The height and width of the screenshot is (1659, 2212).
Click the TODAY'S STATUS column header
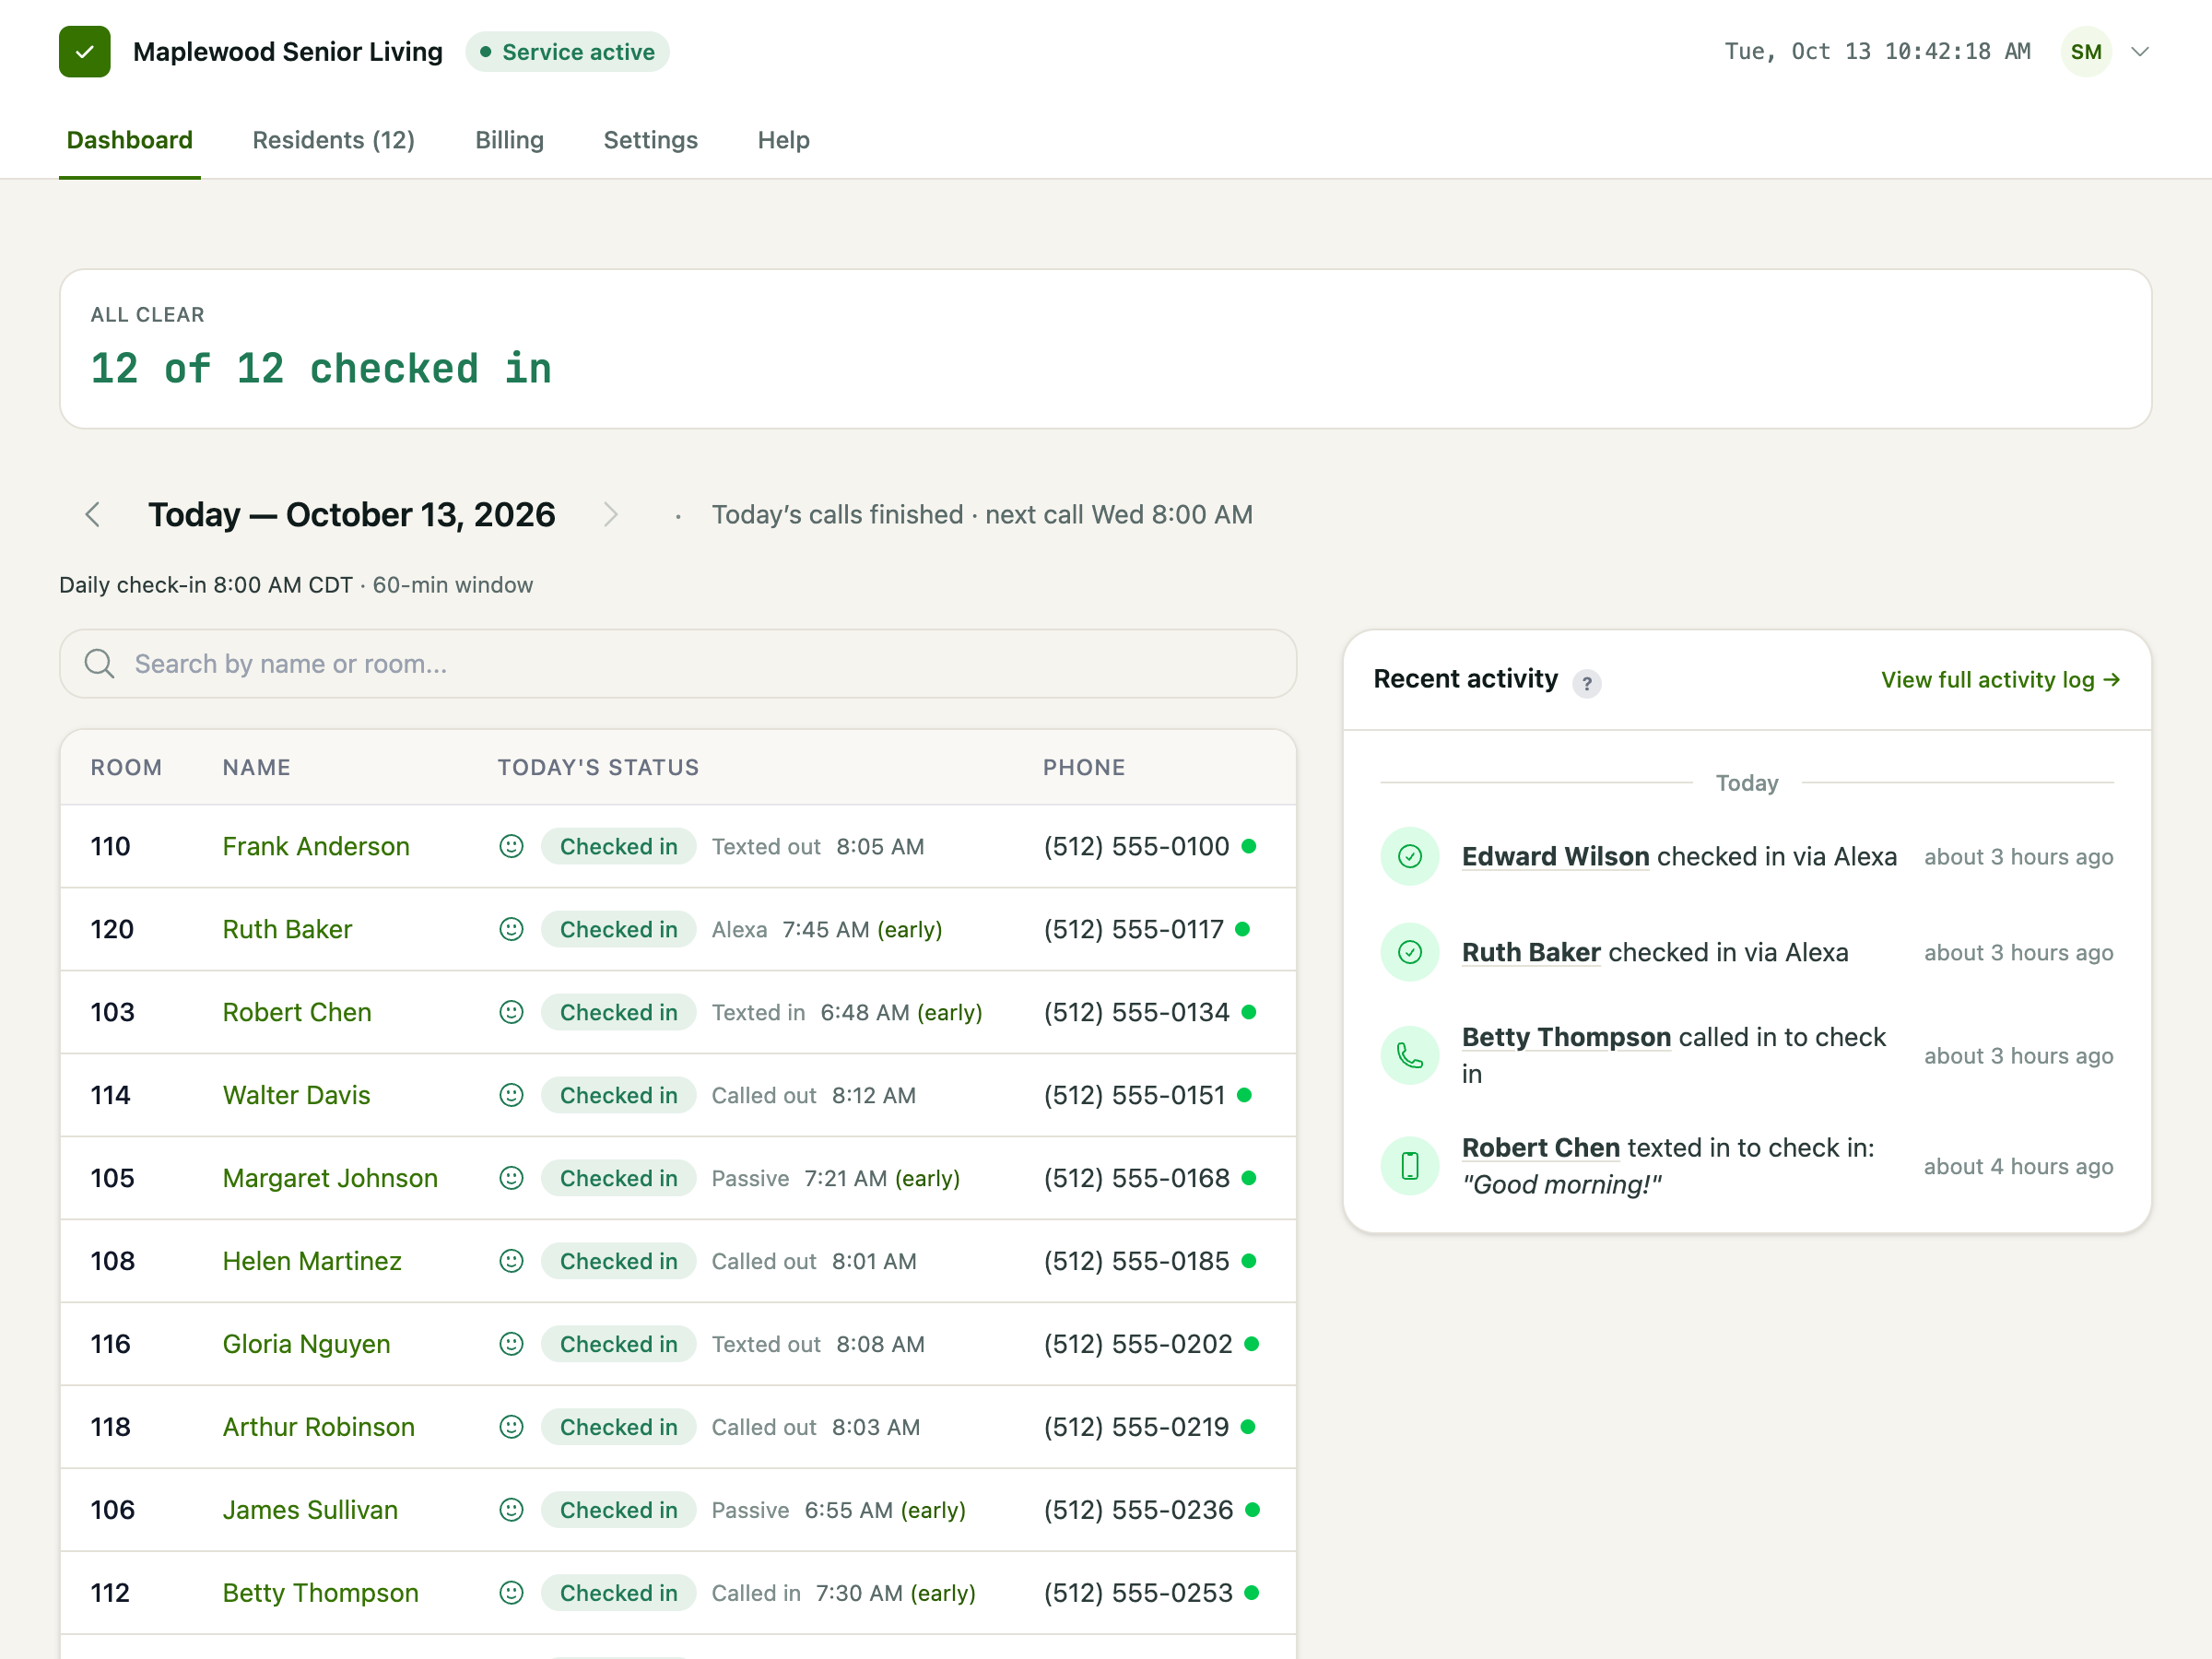click(599, 768)
